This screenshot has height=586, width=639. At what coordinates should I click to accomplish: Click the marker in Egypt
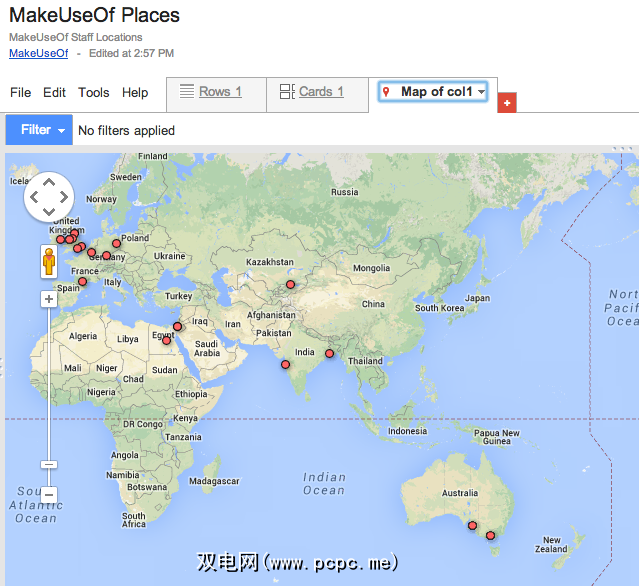pos(166,340)
